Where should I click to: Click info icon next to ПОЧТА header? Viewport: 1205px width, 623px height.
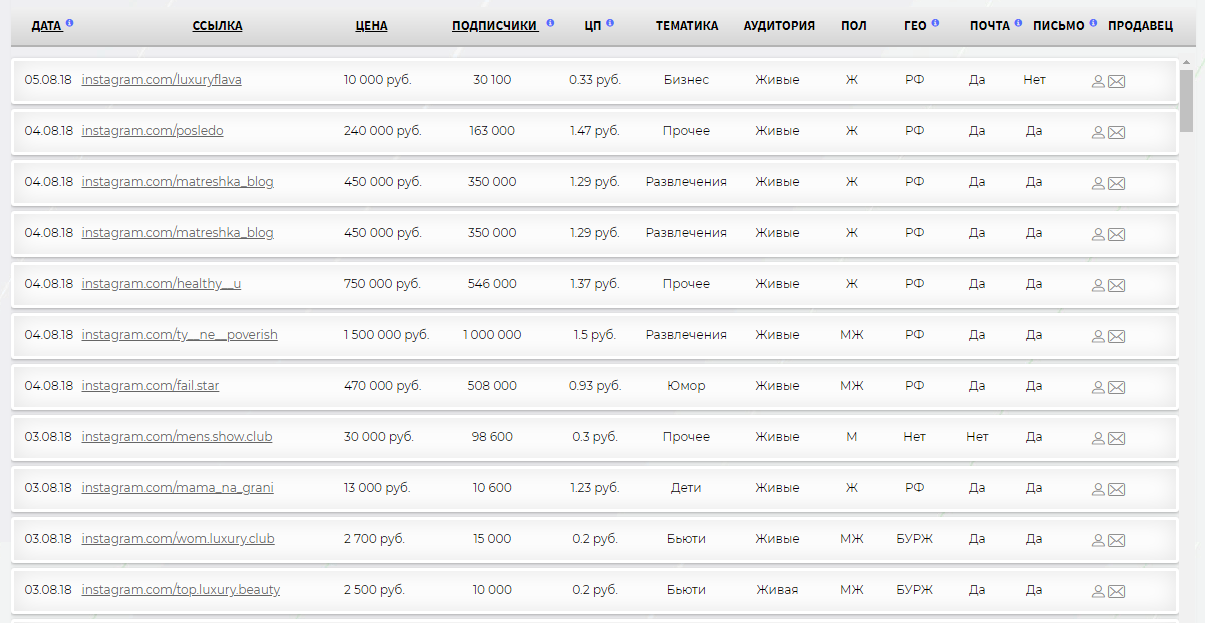point(1018,23)
